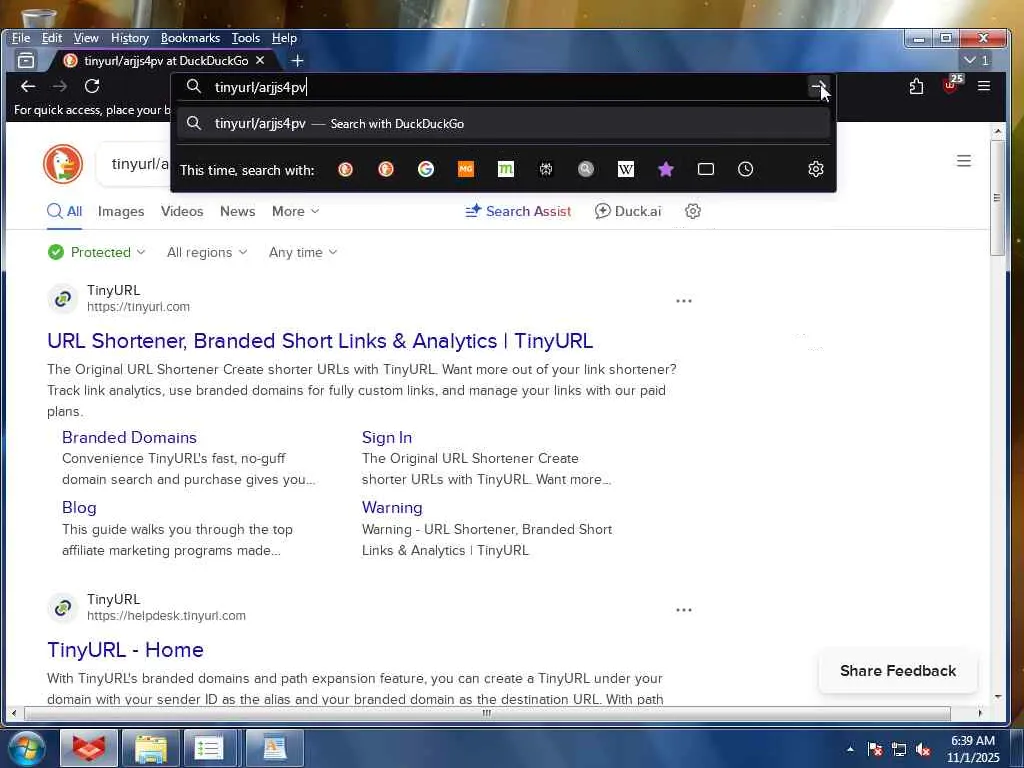The width and height of the screenshot is (1024, 768).
Task: Search history via the clock icon
Action: pyautogui.click(x=745, y=170)
